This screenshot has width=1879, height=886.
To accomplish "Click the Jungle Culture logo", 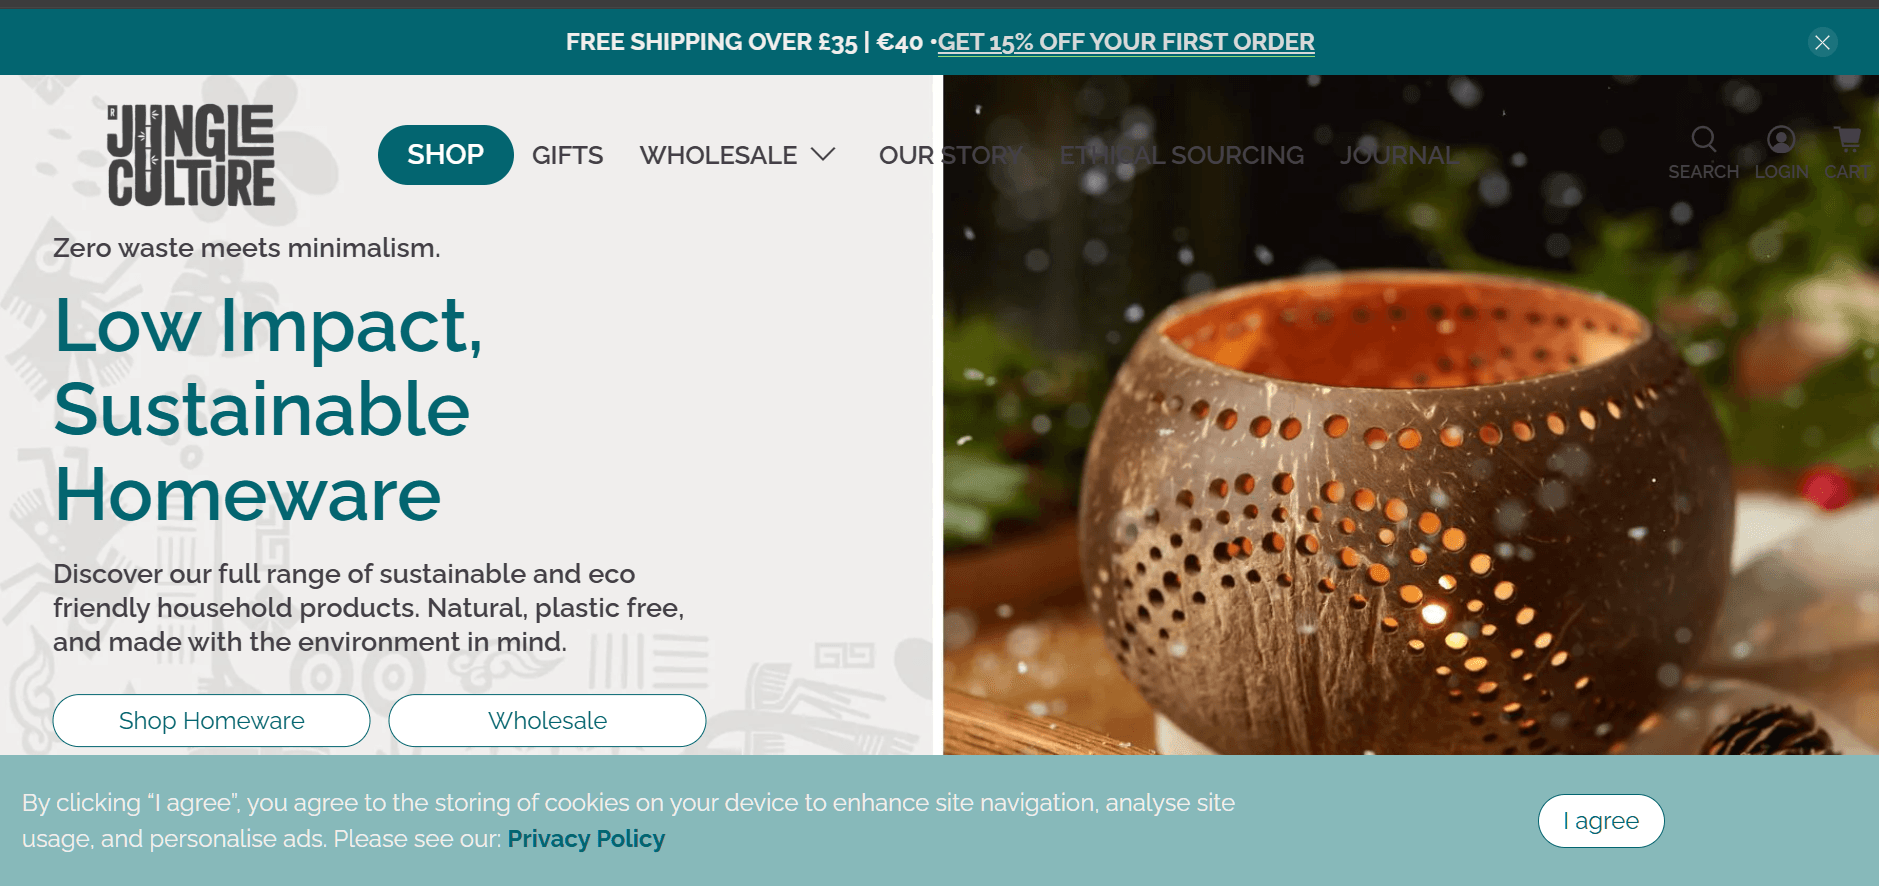I will [x=191, y=155].
